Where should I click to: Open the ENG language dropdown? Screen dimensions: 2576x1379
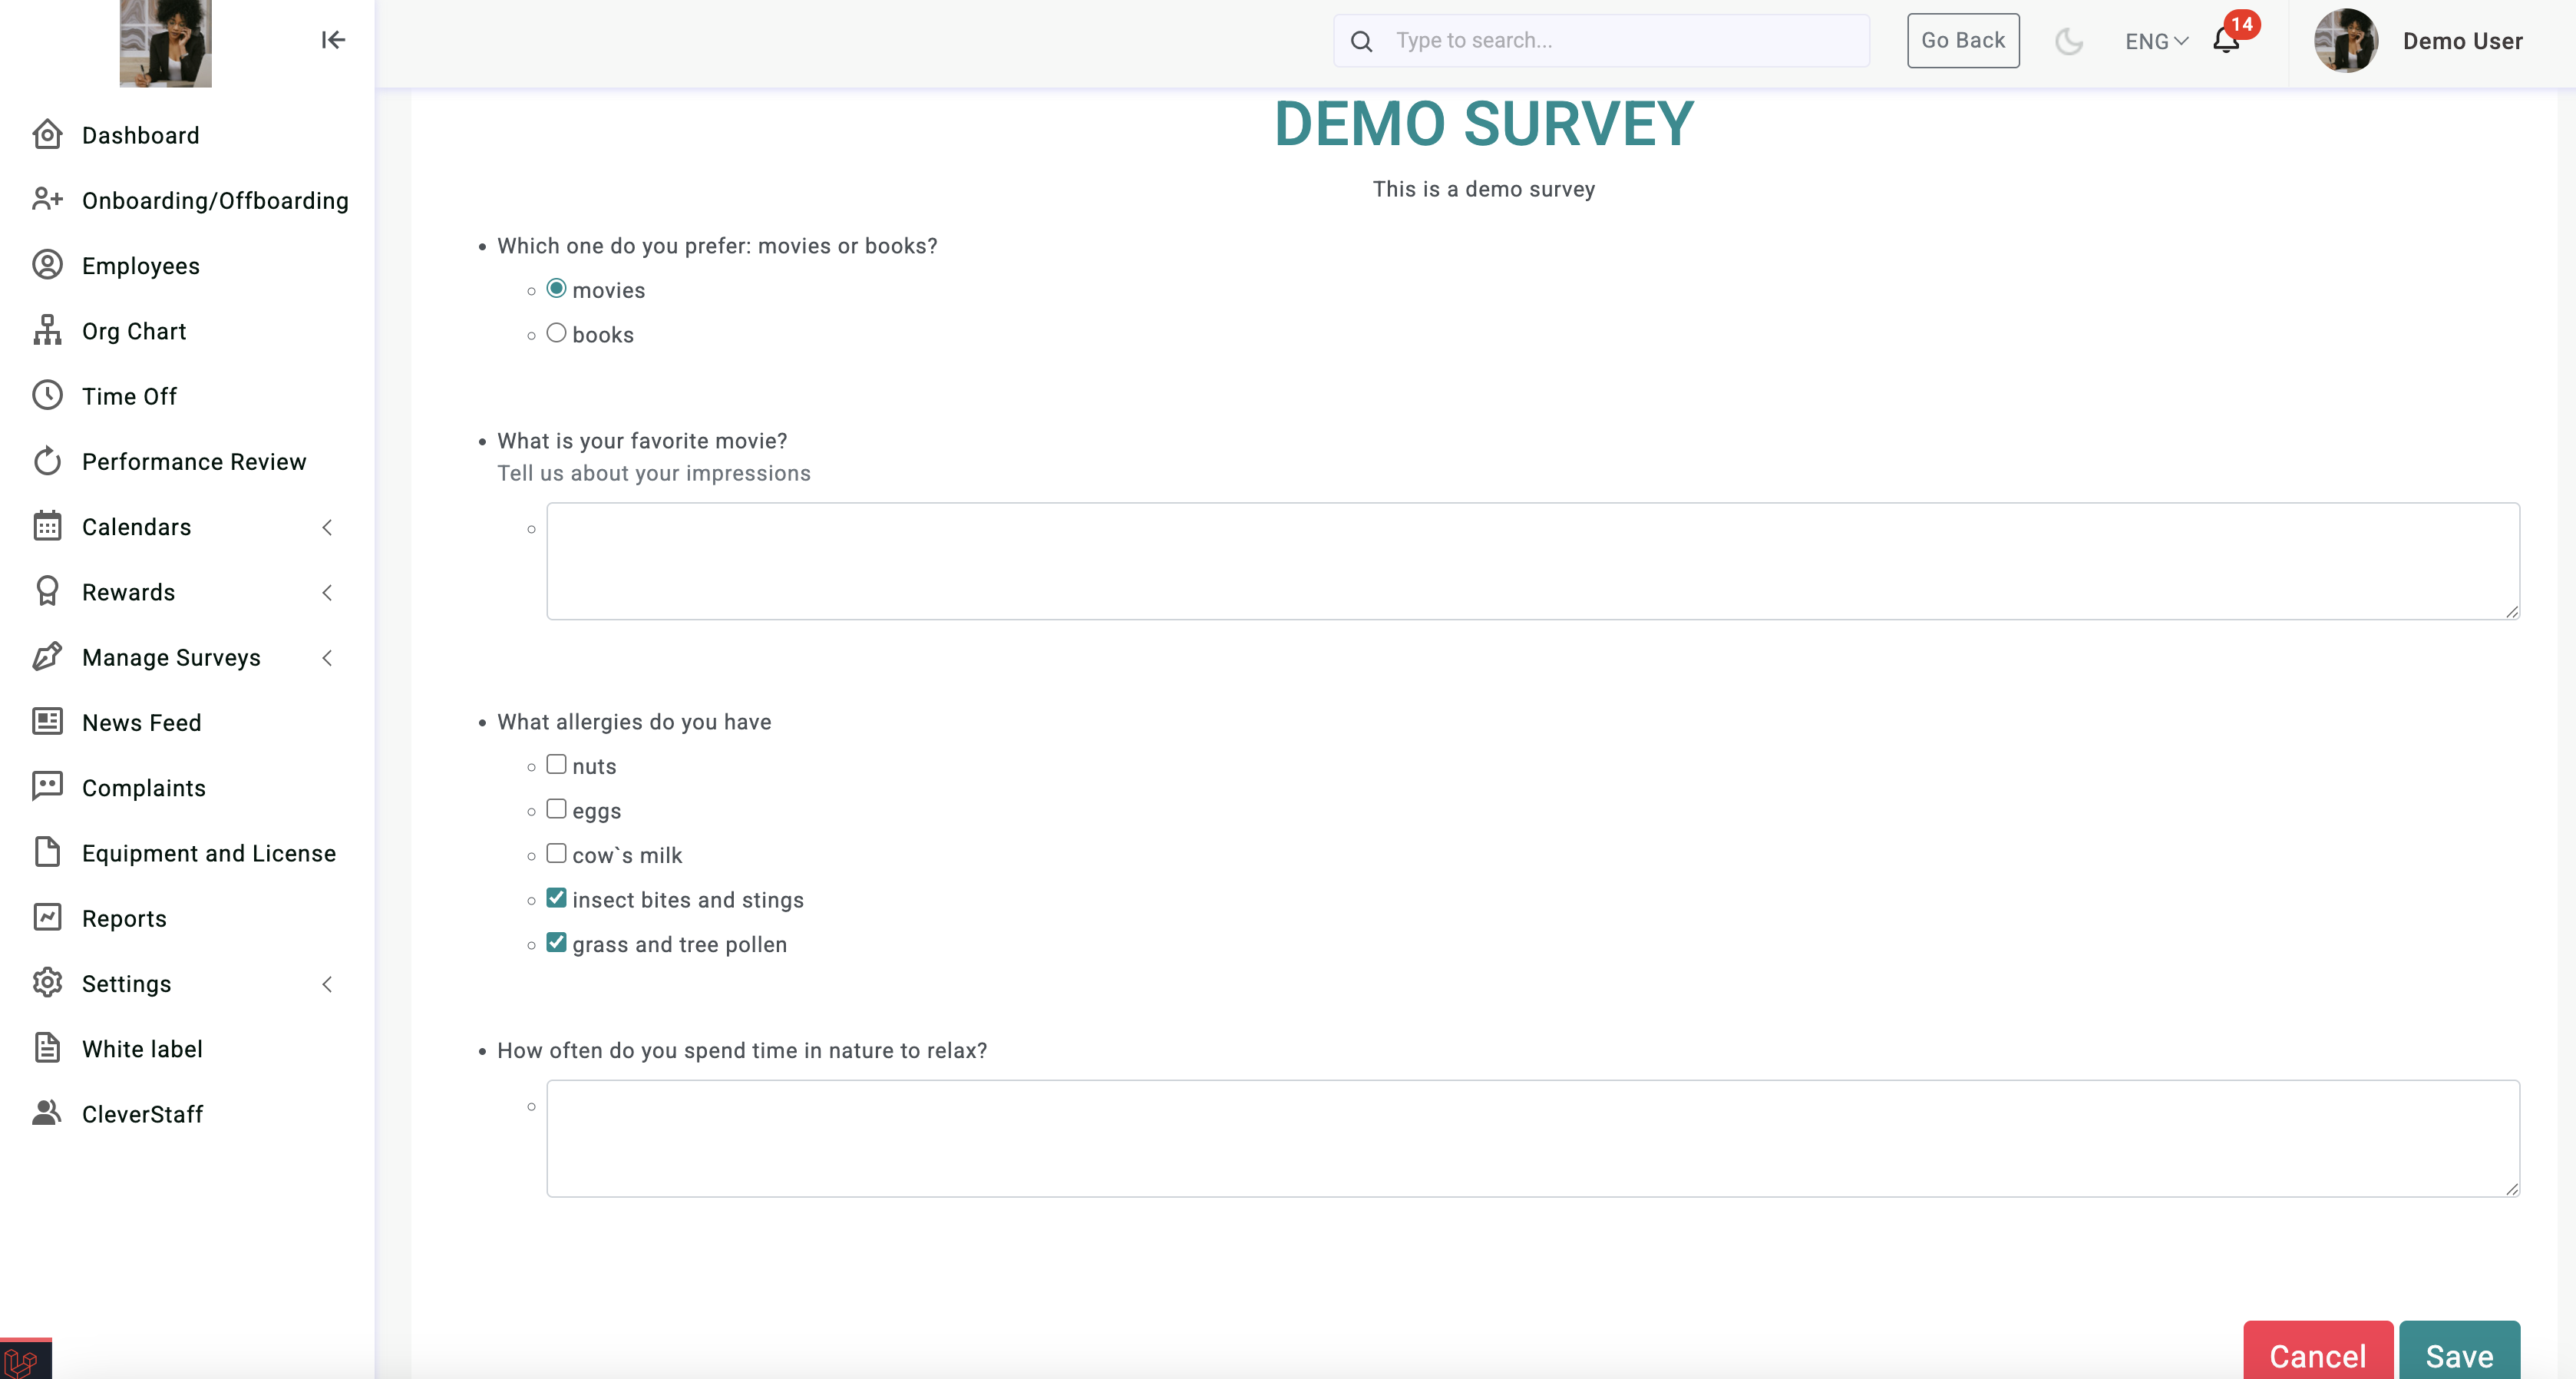[x=2157, y=41]
